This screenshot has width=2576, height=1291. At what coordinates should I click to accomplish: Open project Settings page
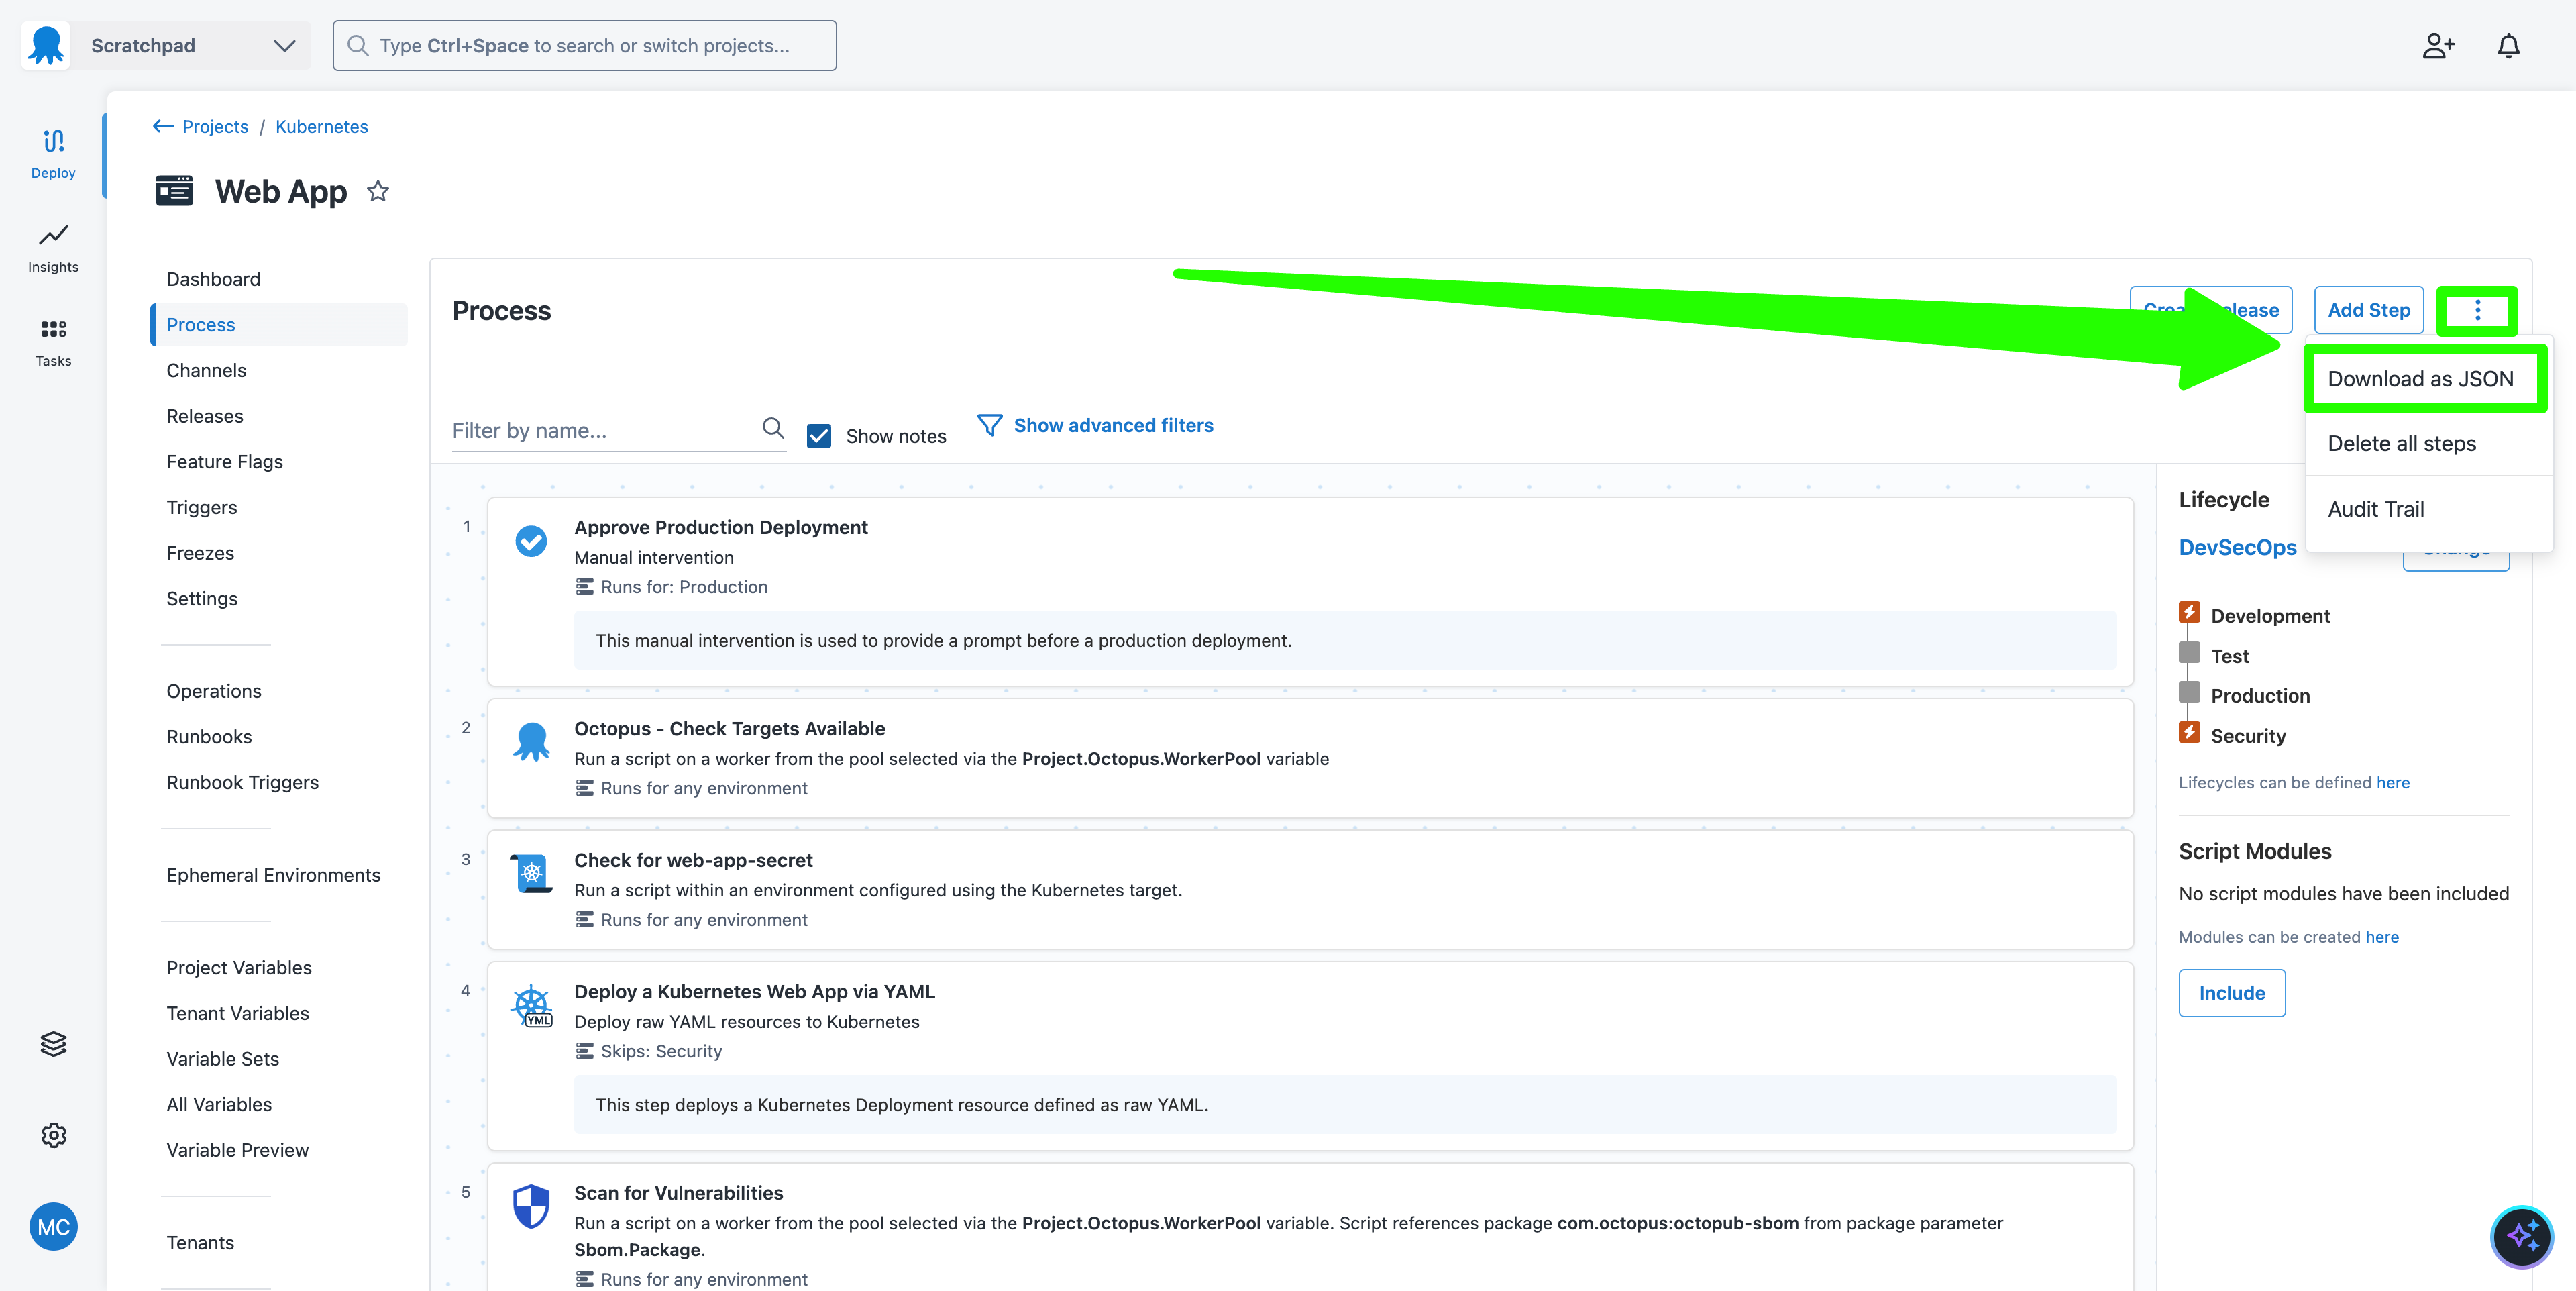(x=202, y=598)
